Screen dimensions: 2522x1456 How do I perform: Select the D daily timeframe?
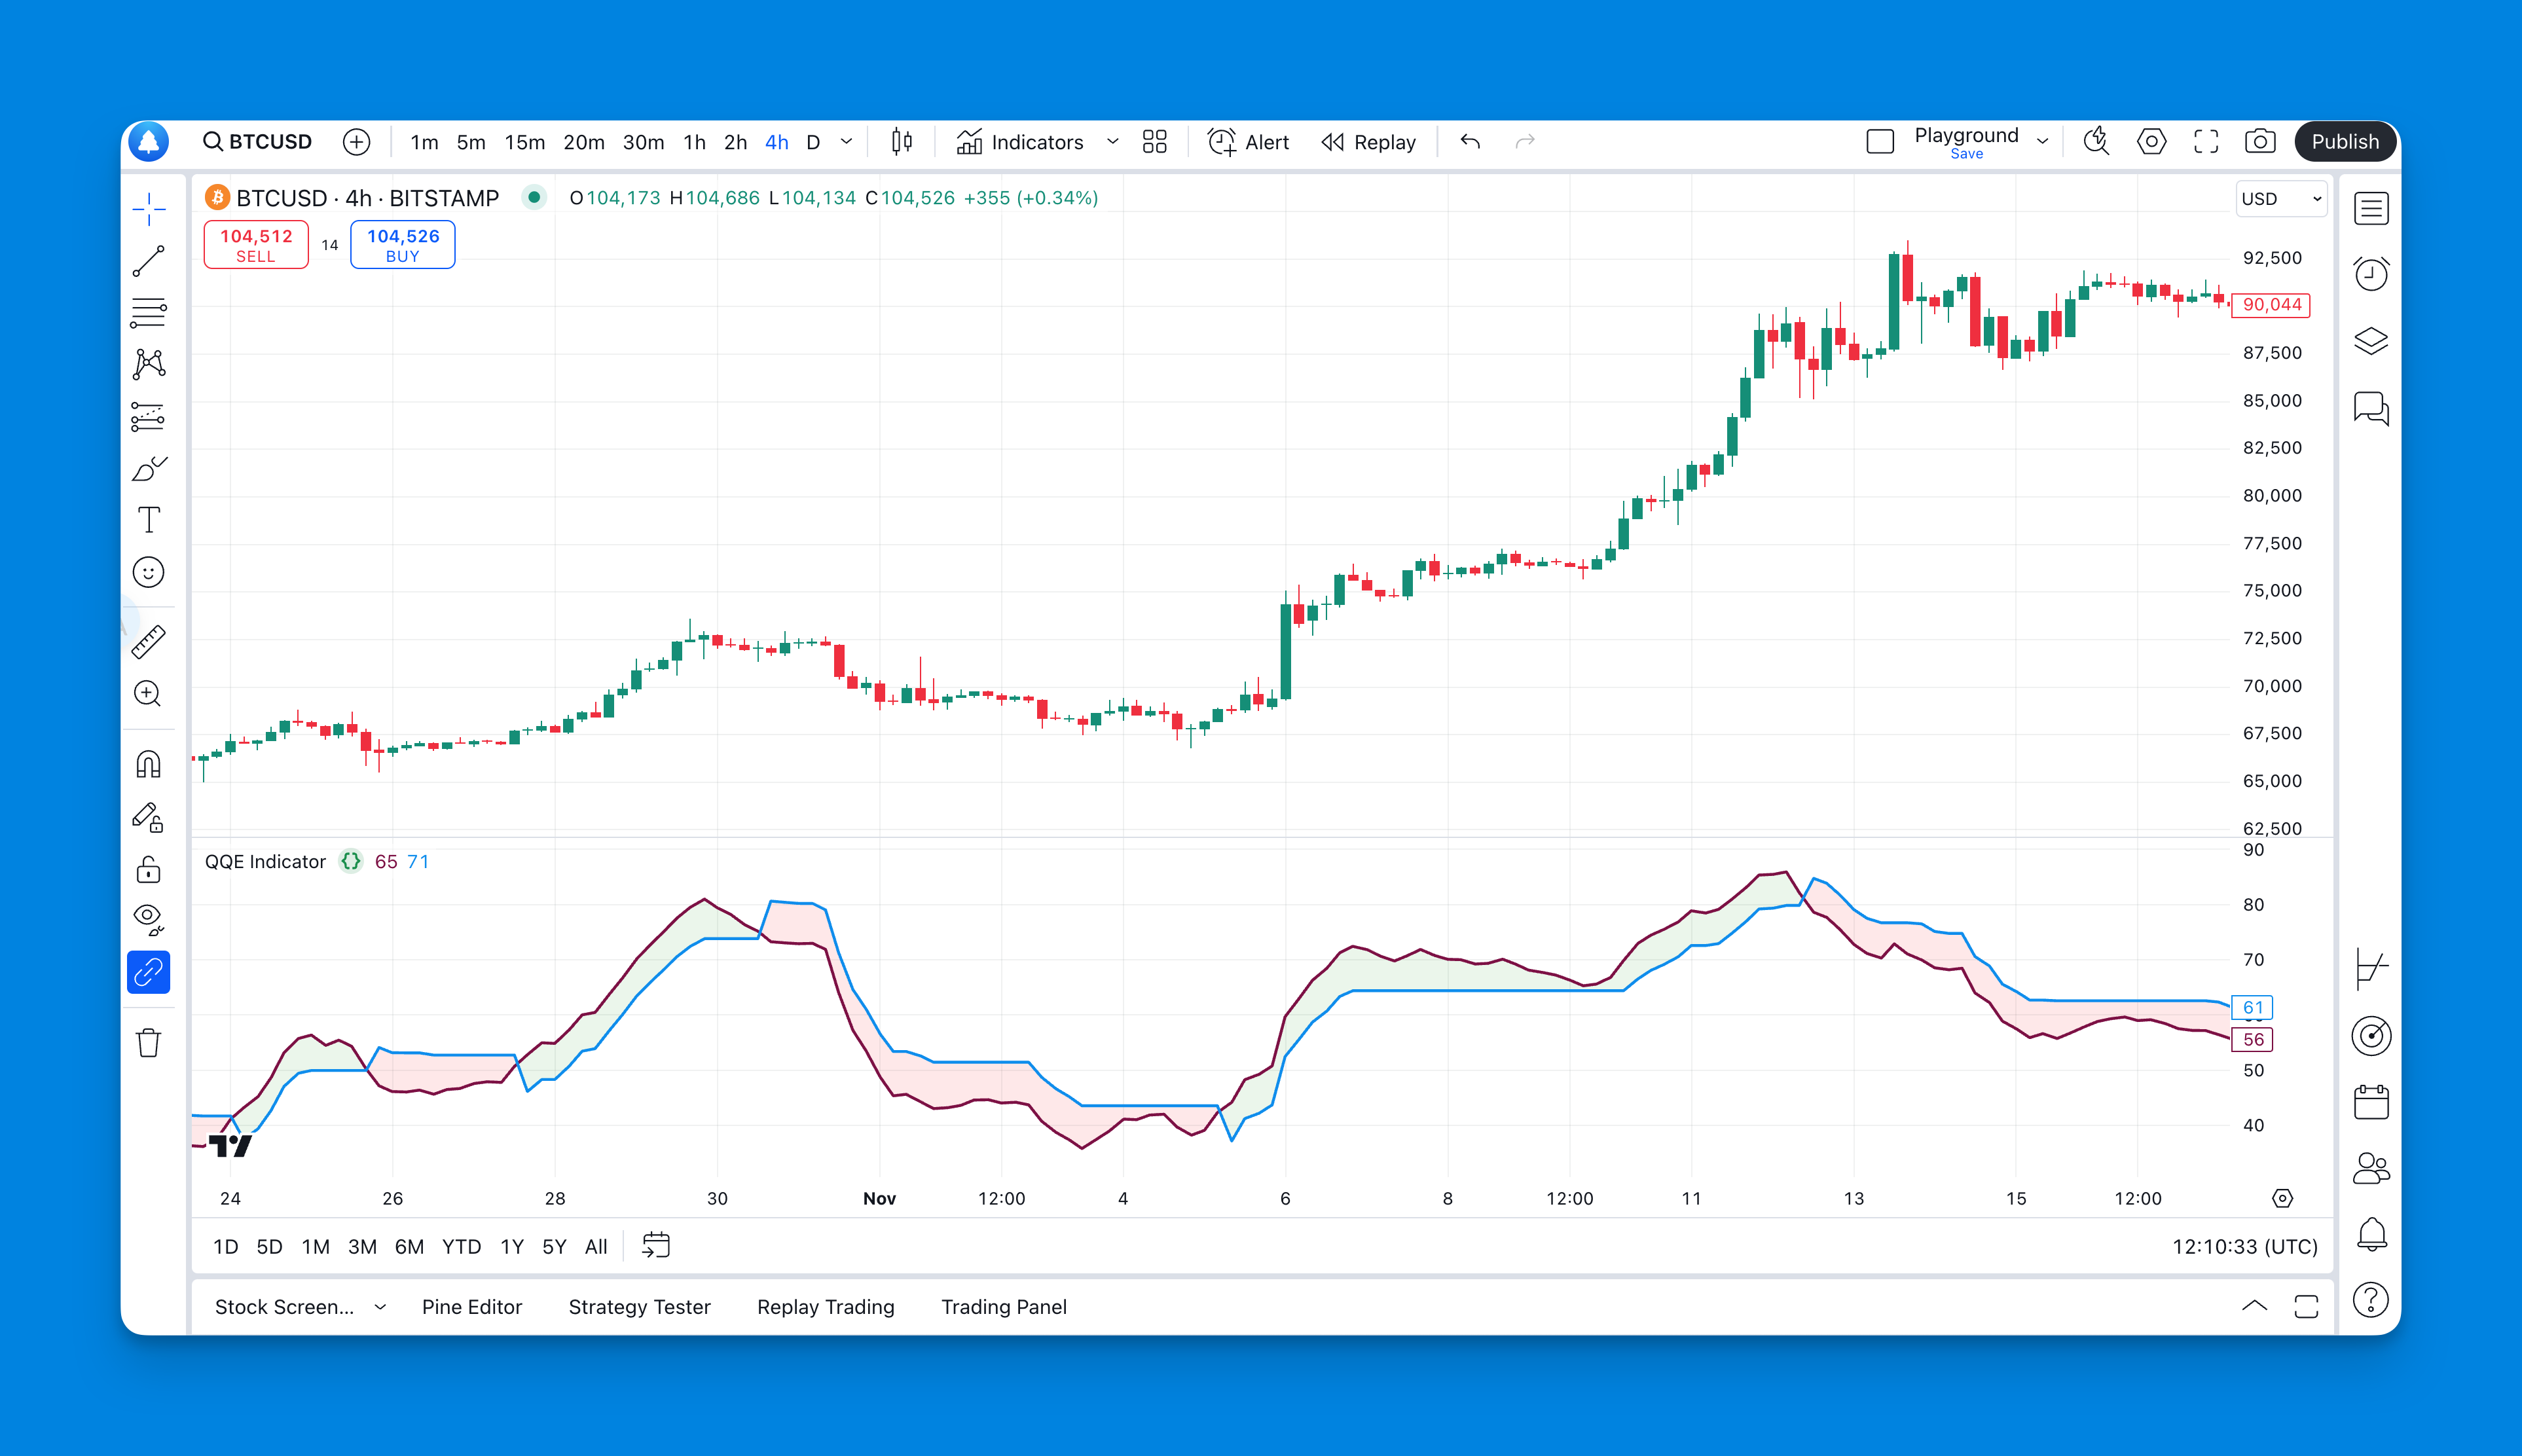tap(814, 142)
